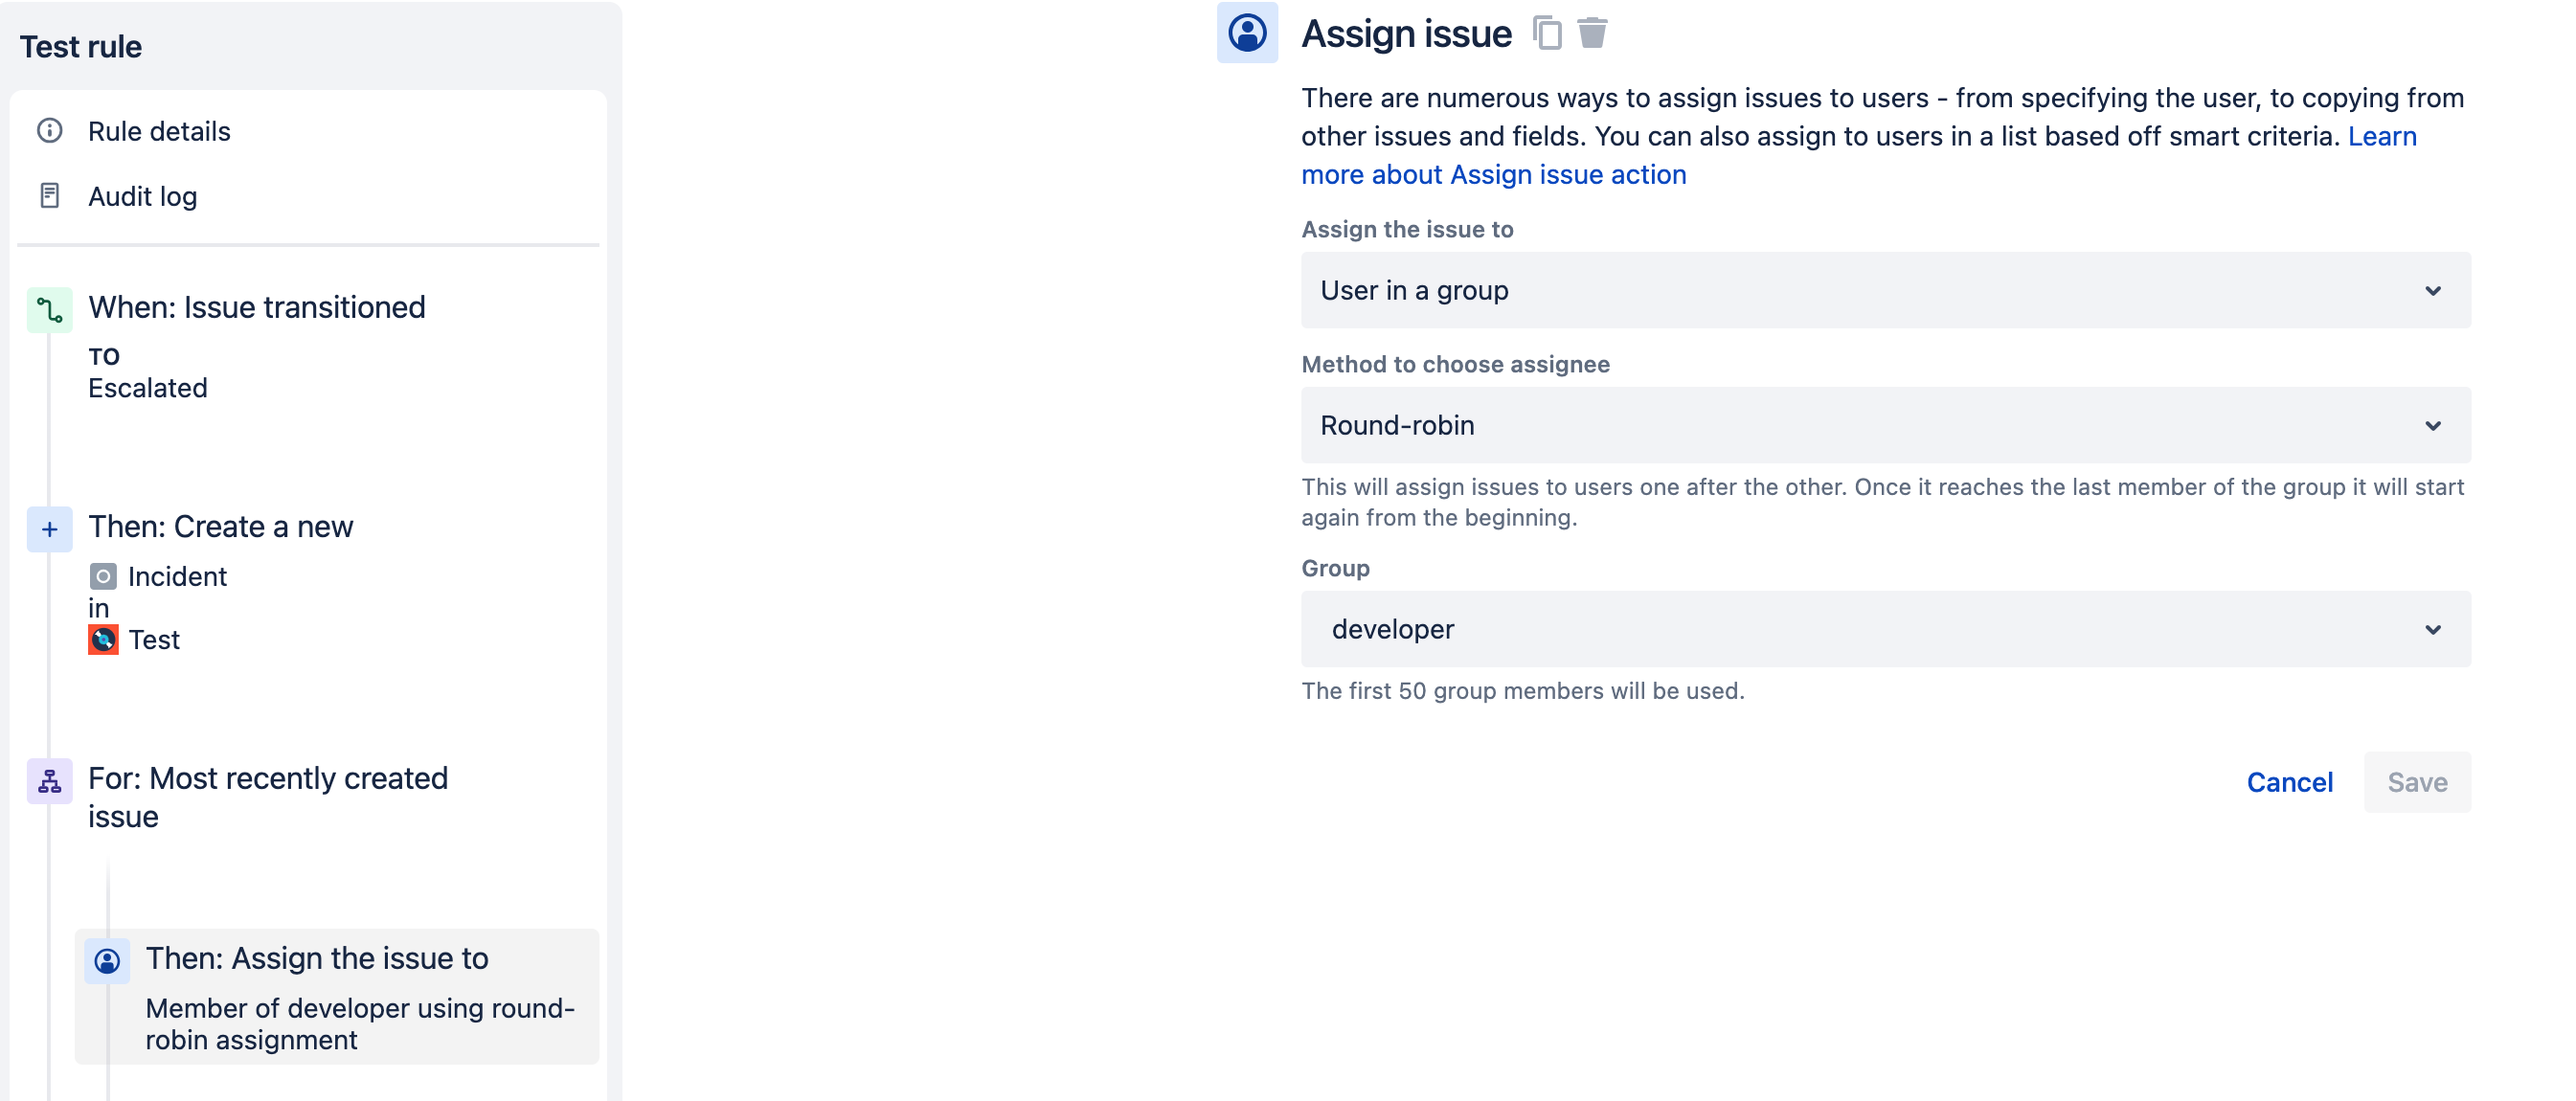This screenshot has width=2576, height=1101.
Task: Select 'Then: Assign the issue to' component
Action: (x=317, y=958)
